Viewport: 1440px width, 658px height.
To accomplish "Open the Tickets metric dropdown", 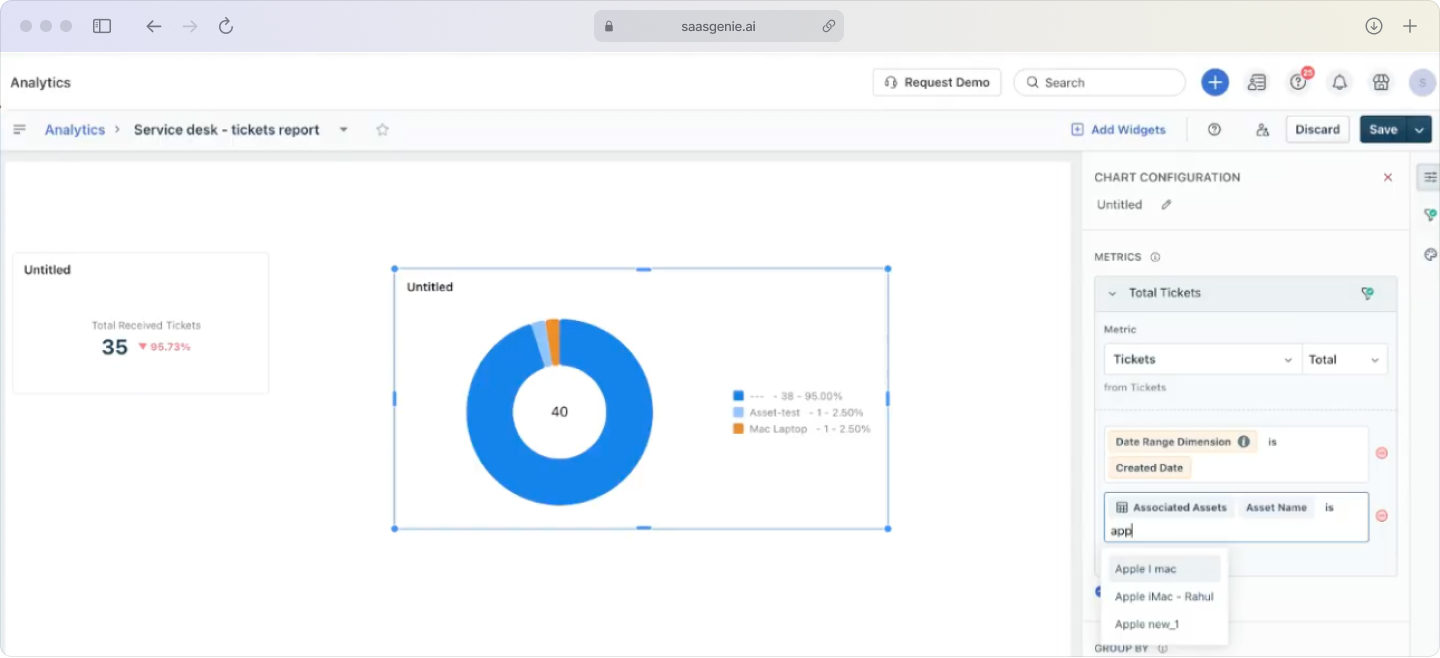I will 1202,359.
